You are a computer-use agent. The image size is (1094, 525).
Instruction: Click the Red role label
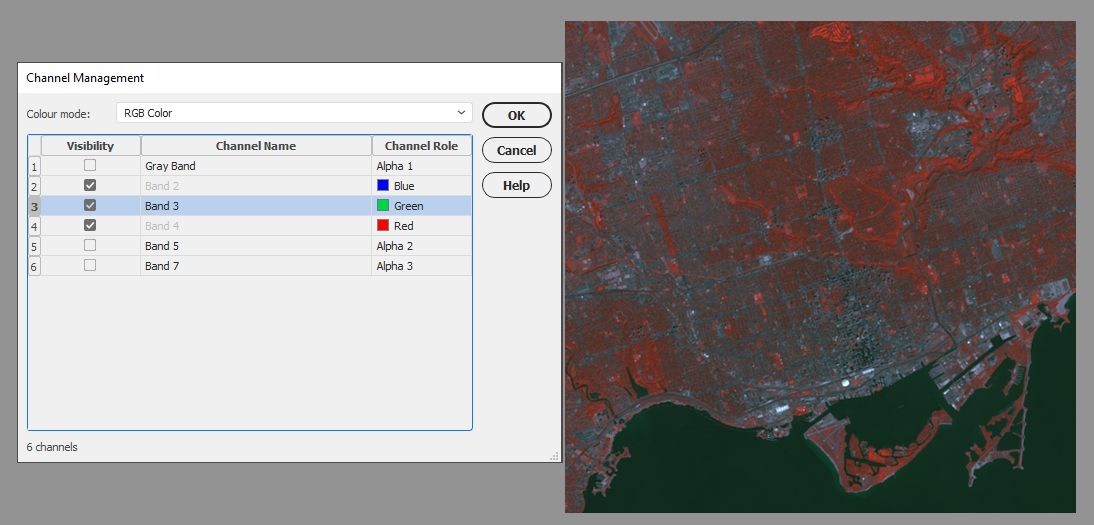[x=403, y=225]
